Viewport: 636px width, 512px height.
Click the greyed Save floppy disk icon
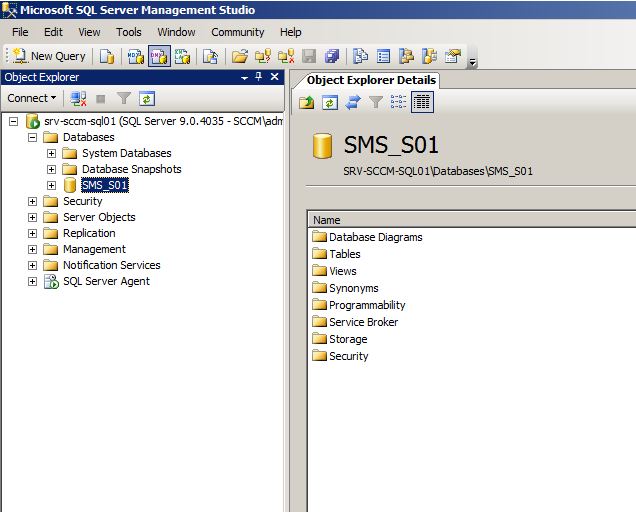[309, 56]
